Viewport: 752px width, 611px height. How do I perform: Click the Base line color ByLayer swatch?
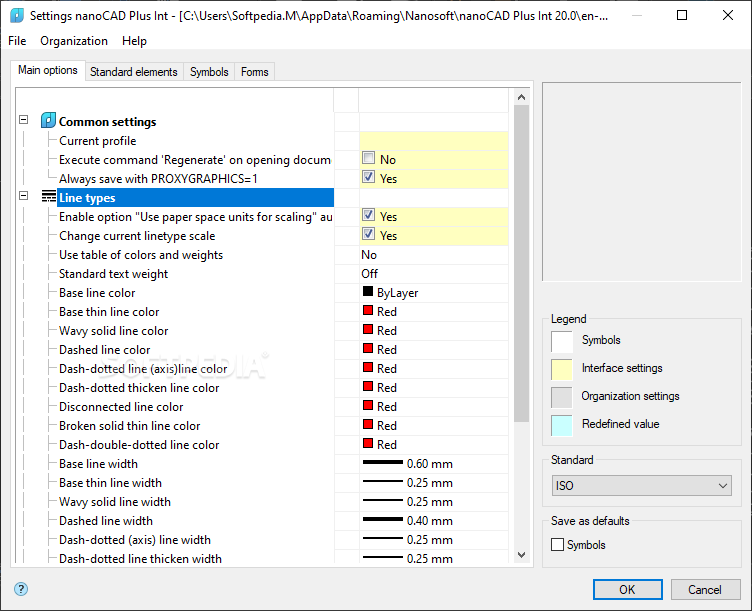(x=368, y=291)
